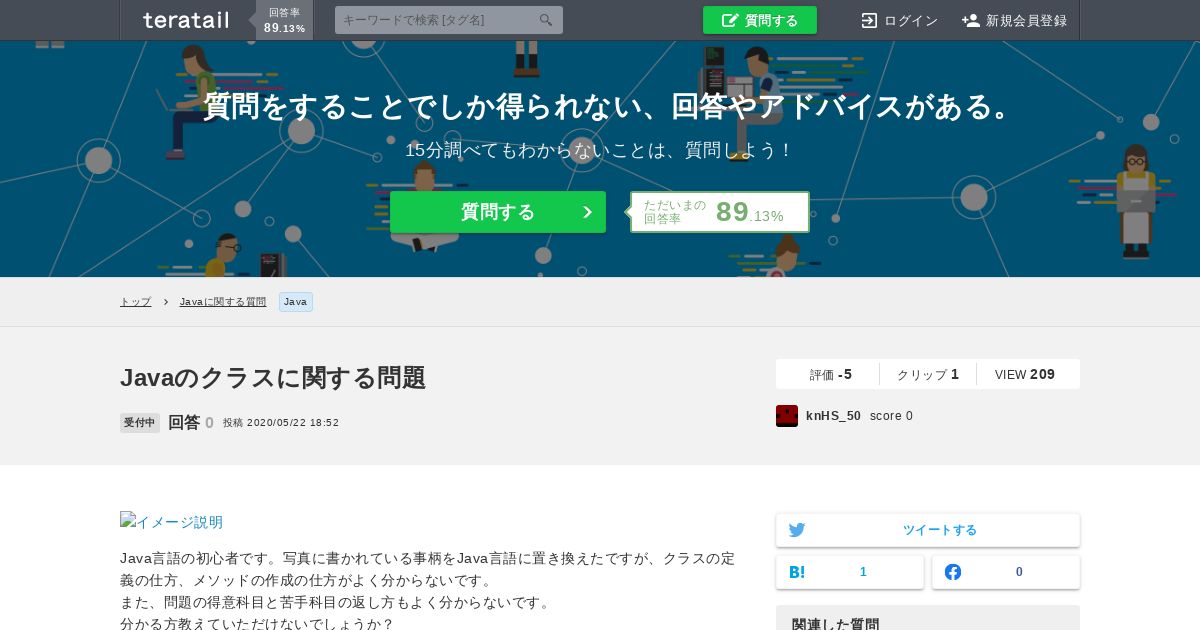This screenshot has height=630, width=1200.
Task: Click the 関連した質問 heading
Action: pos(836,624)
